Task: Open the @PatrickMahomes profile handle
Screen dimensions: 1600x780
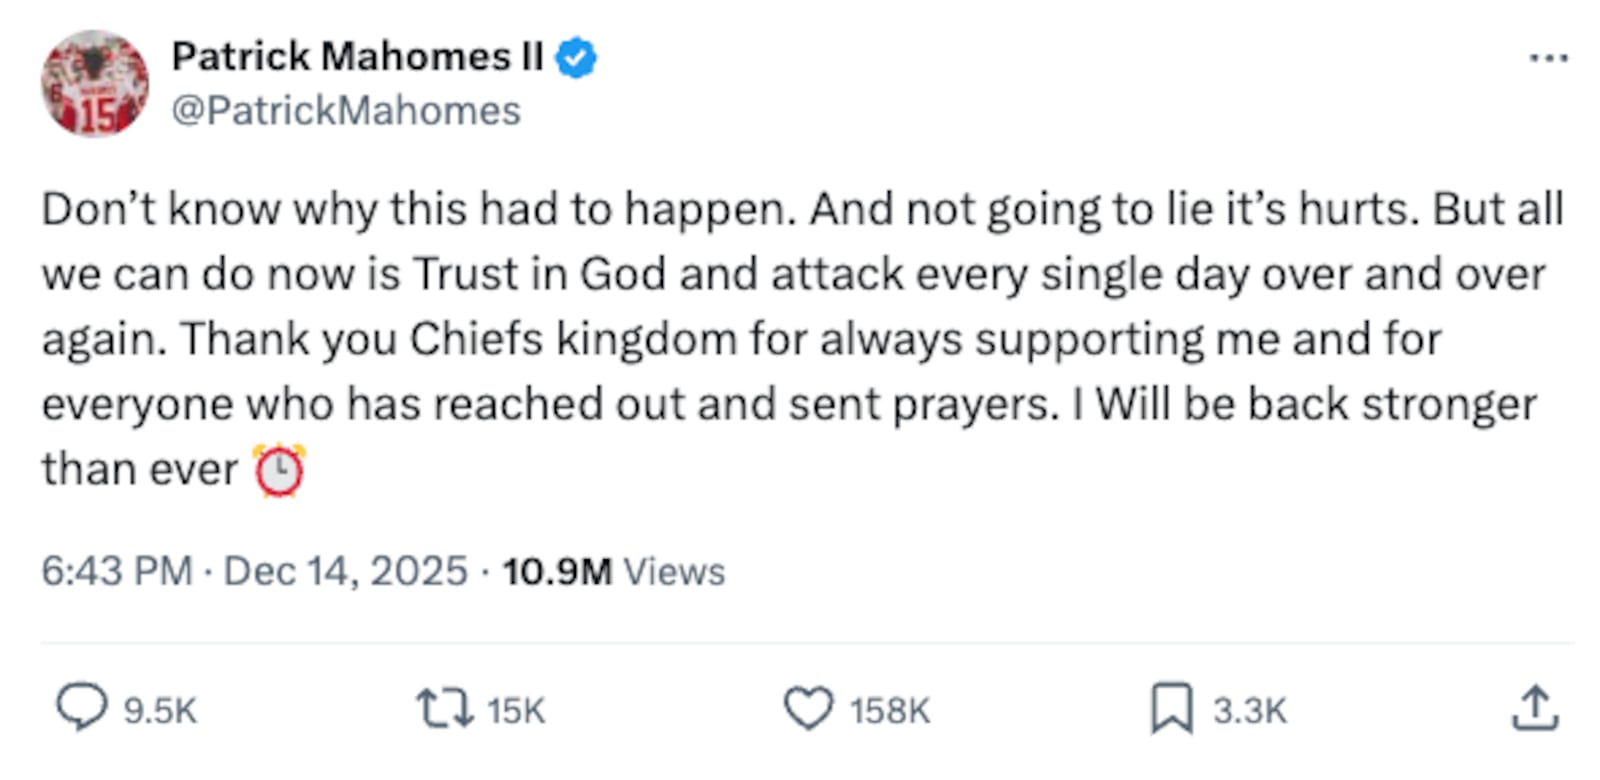Action: click(x=345, y=110)
